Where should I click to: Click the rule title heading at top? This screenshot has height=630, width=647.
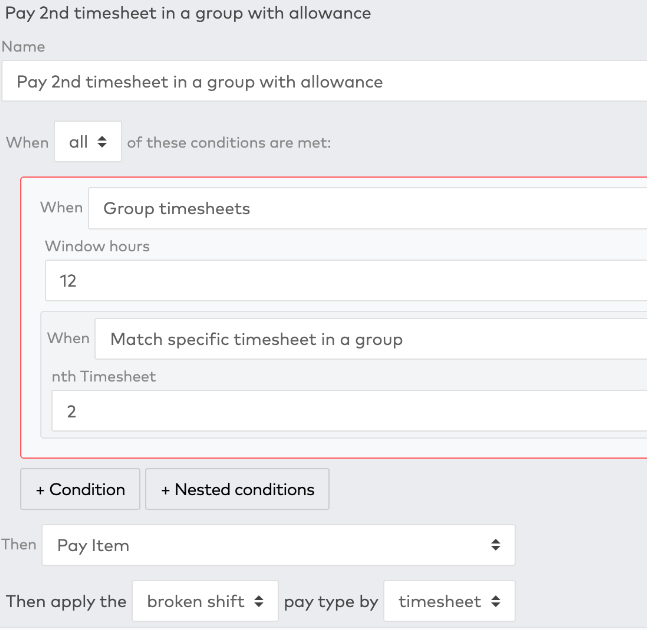[188, 14]
